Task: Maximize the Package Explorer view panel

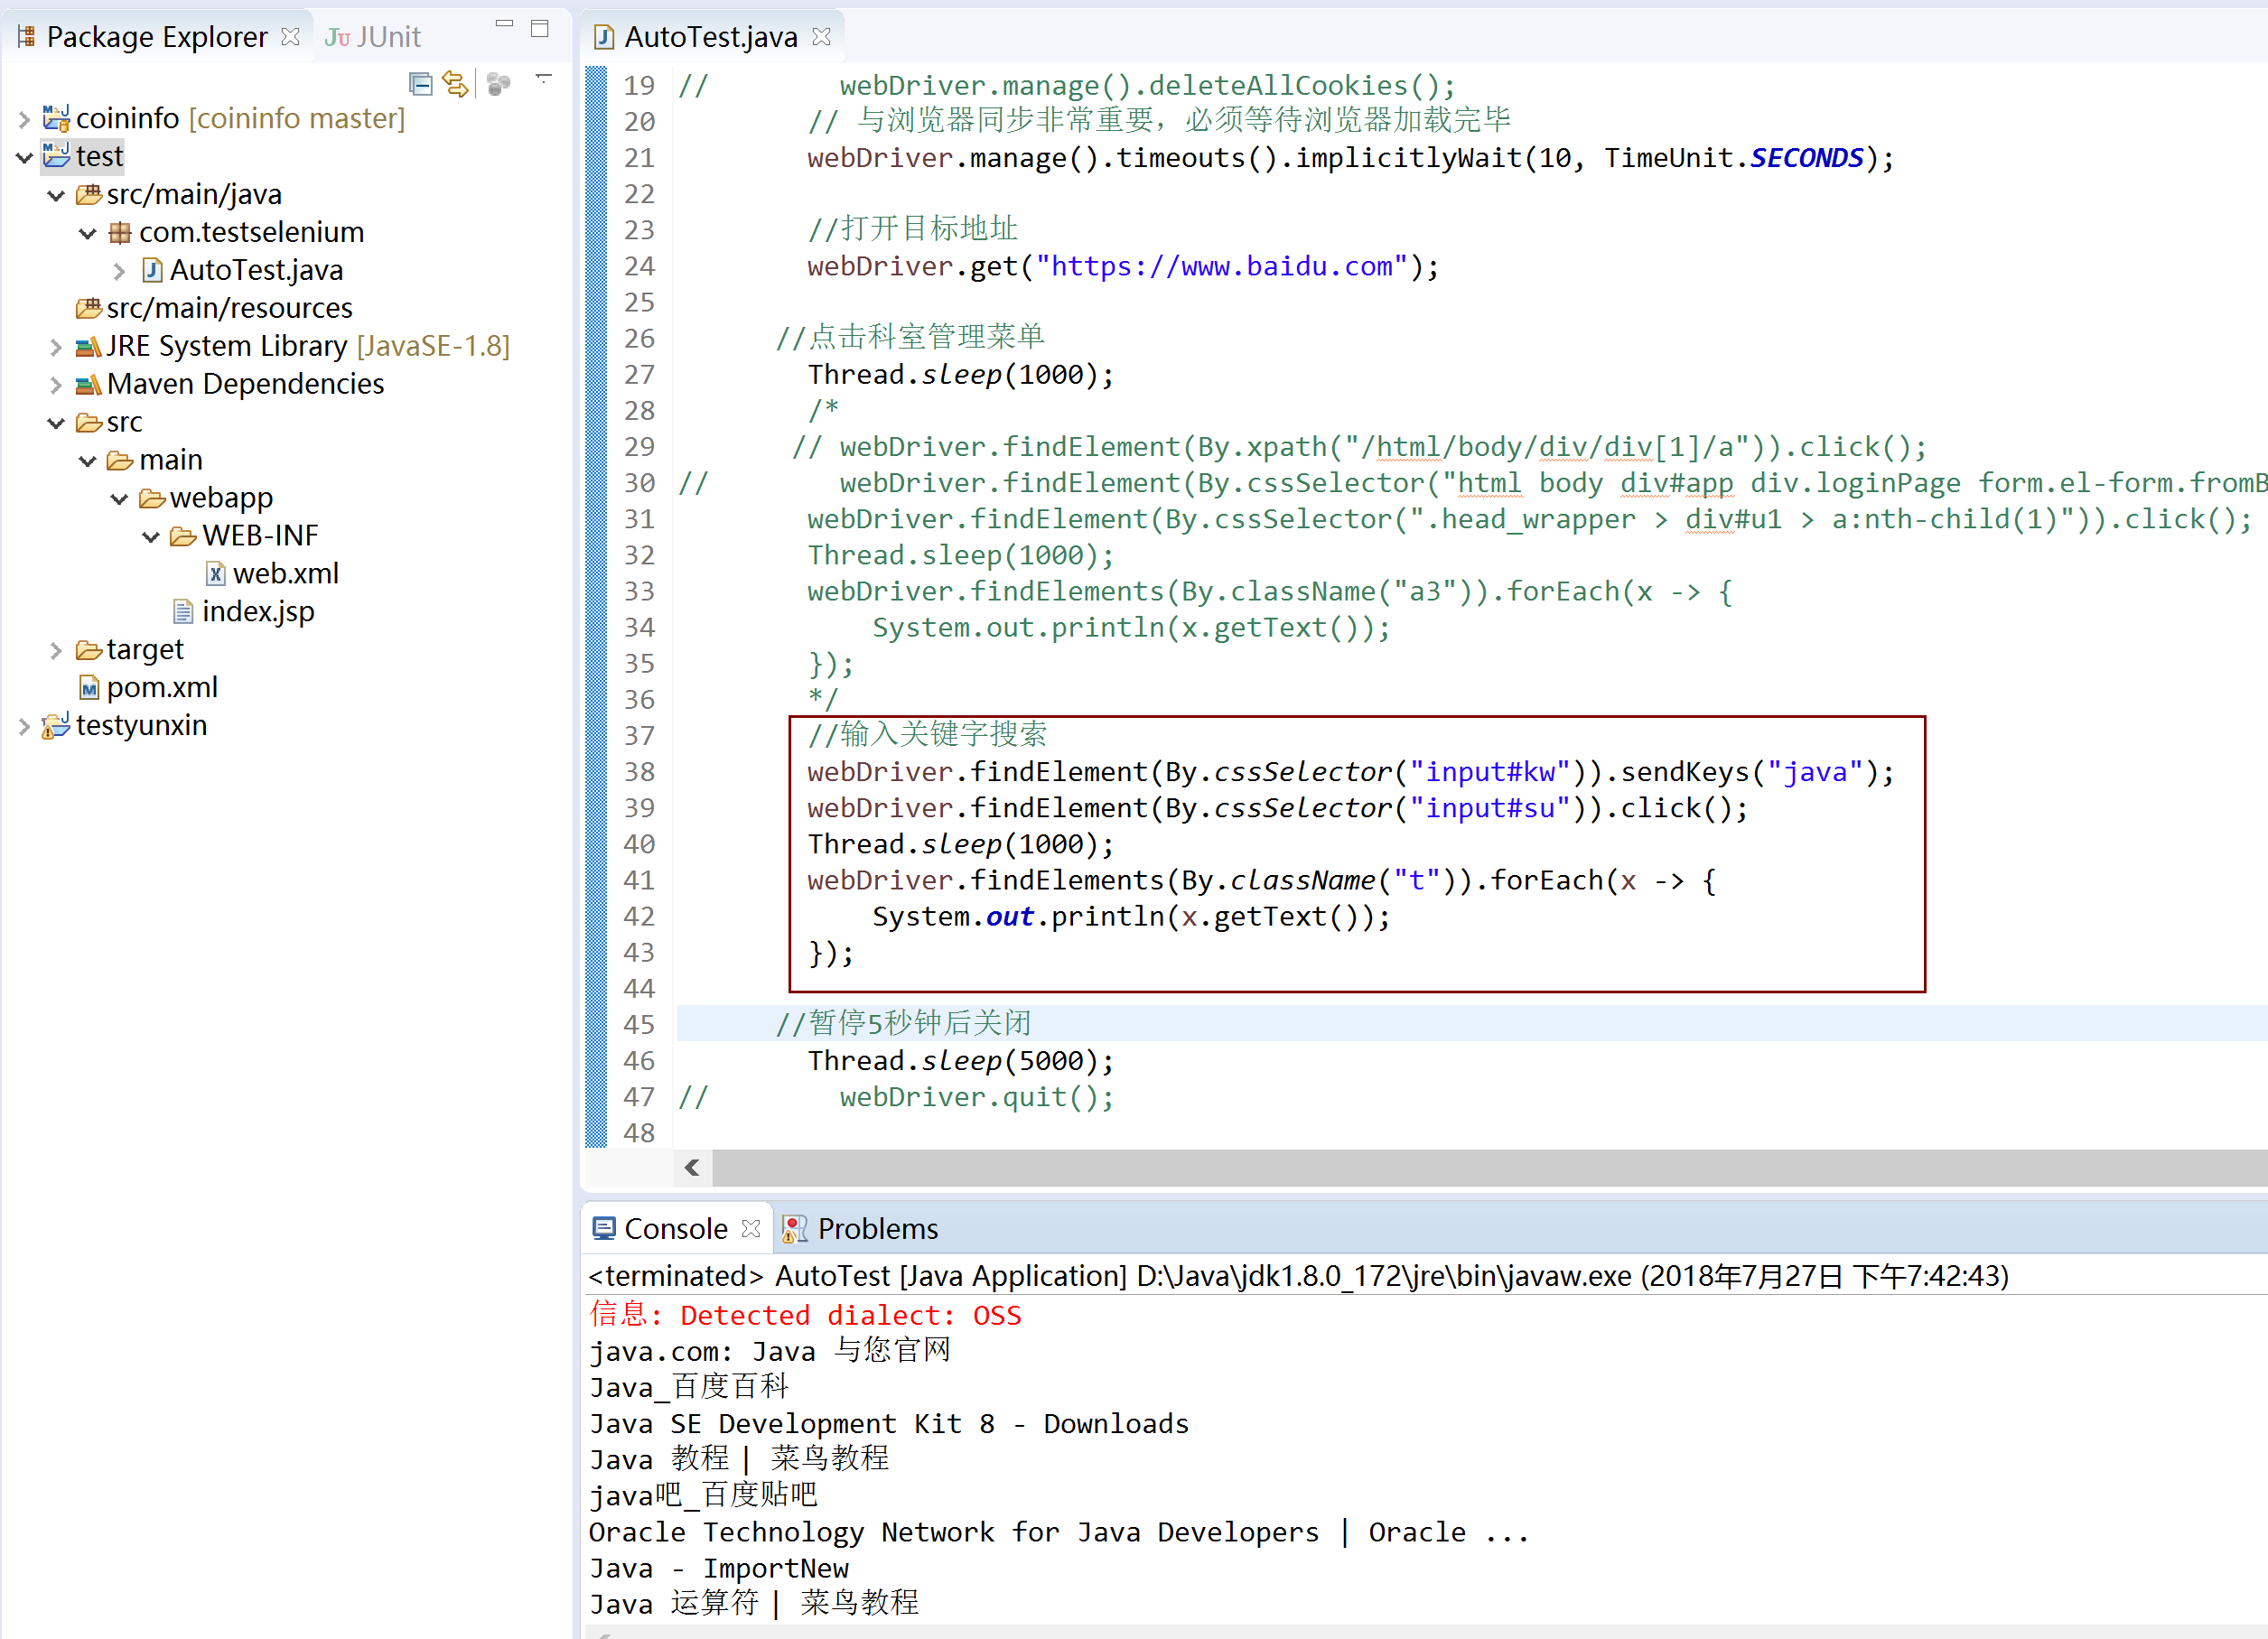Action: point(540,28)
